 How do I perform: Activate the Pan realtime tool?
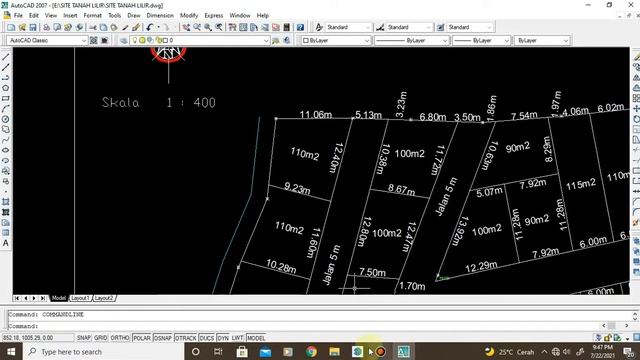(x=186, y=27)
